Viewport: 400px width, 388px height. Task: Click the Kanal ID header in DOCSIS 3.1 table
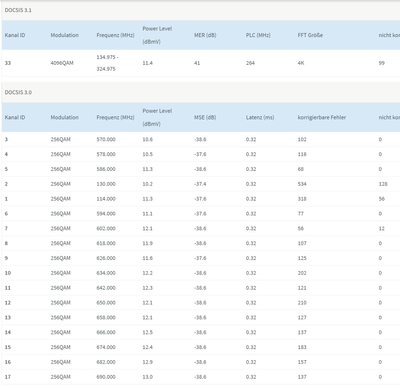(x=15, y=35)
